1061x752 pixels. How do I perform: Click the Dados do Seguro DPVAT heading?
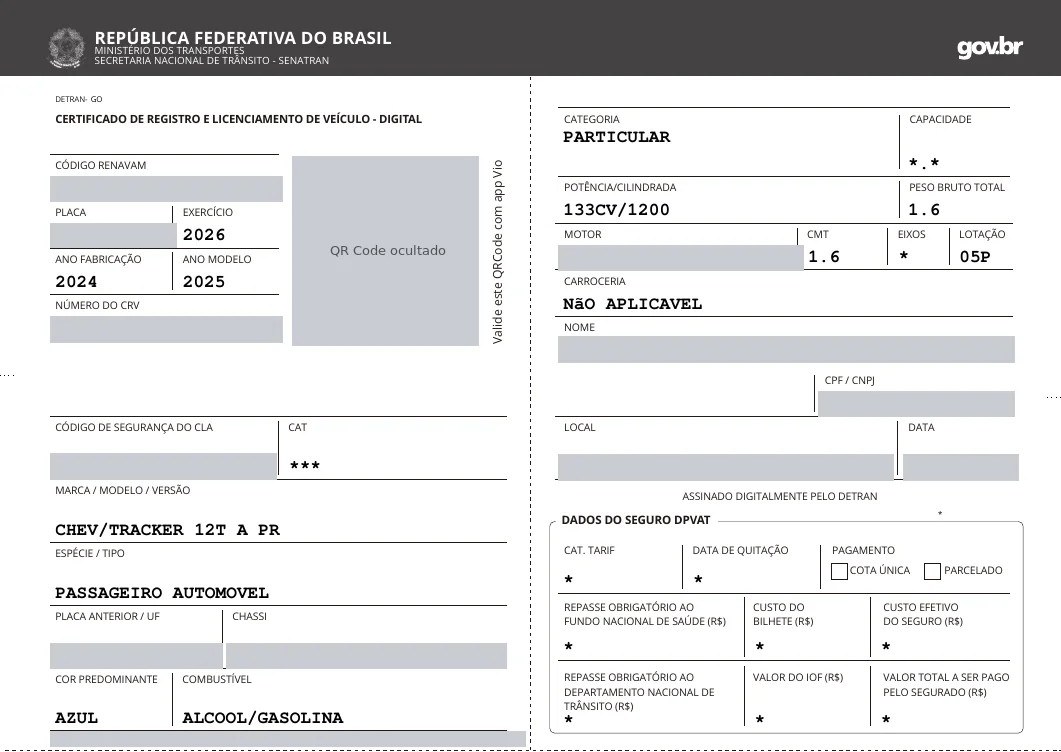click(636, 520)
